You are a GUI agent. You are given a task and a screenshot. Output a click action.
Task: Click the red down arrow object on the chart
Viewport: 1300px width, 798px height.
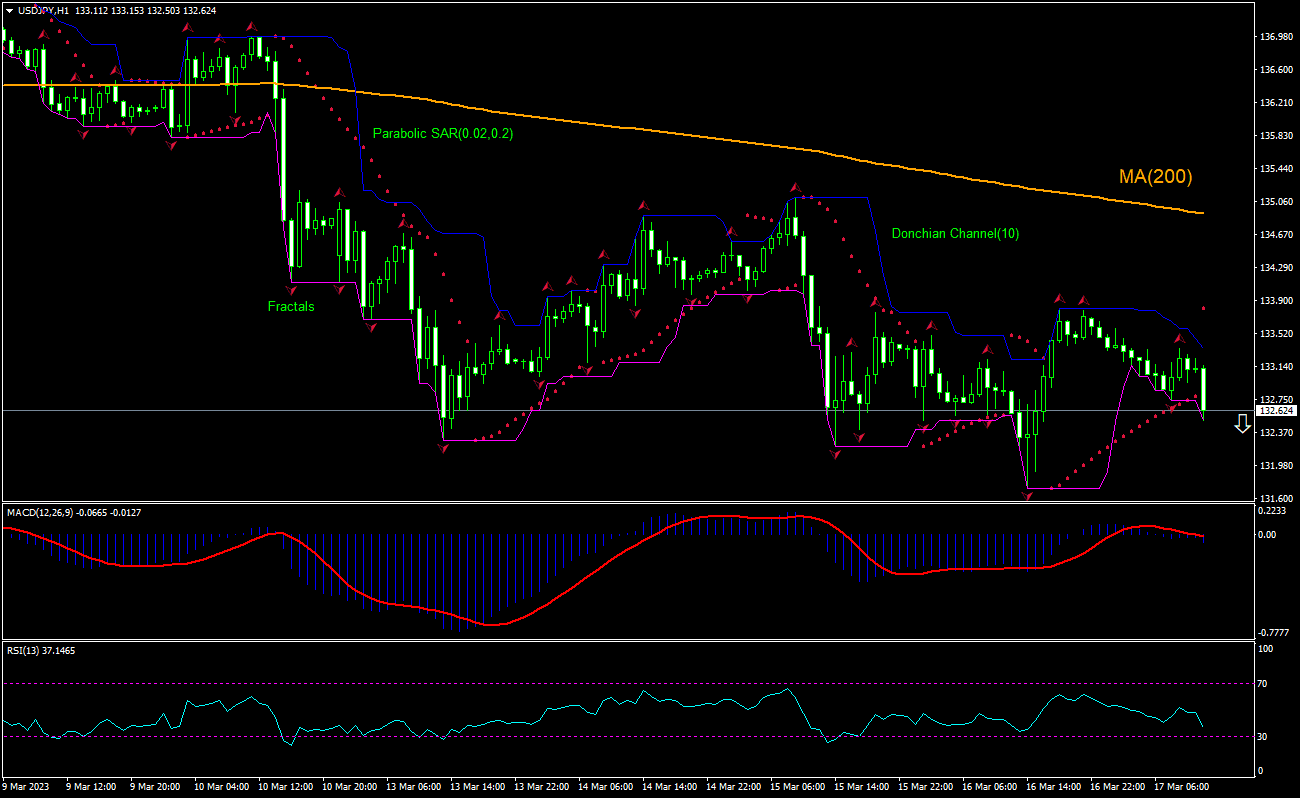coord(1243,423)
